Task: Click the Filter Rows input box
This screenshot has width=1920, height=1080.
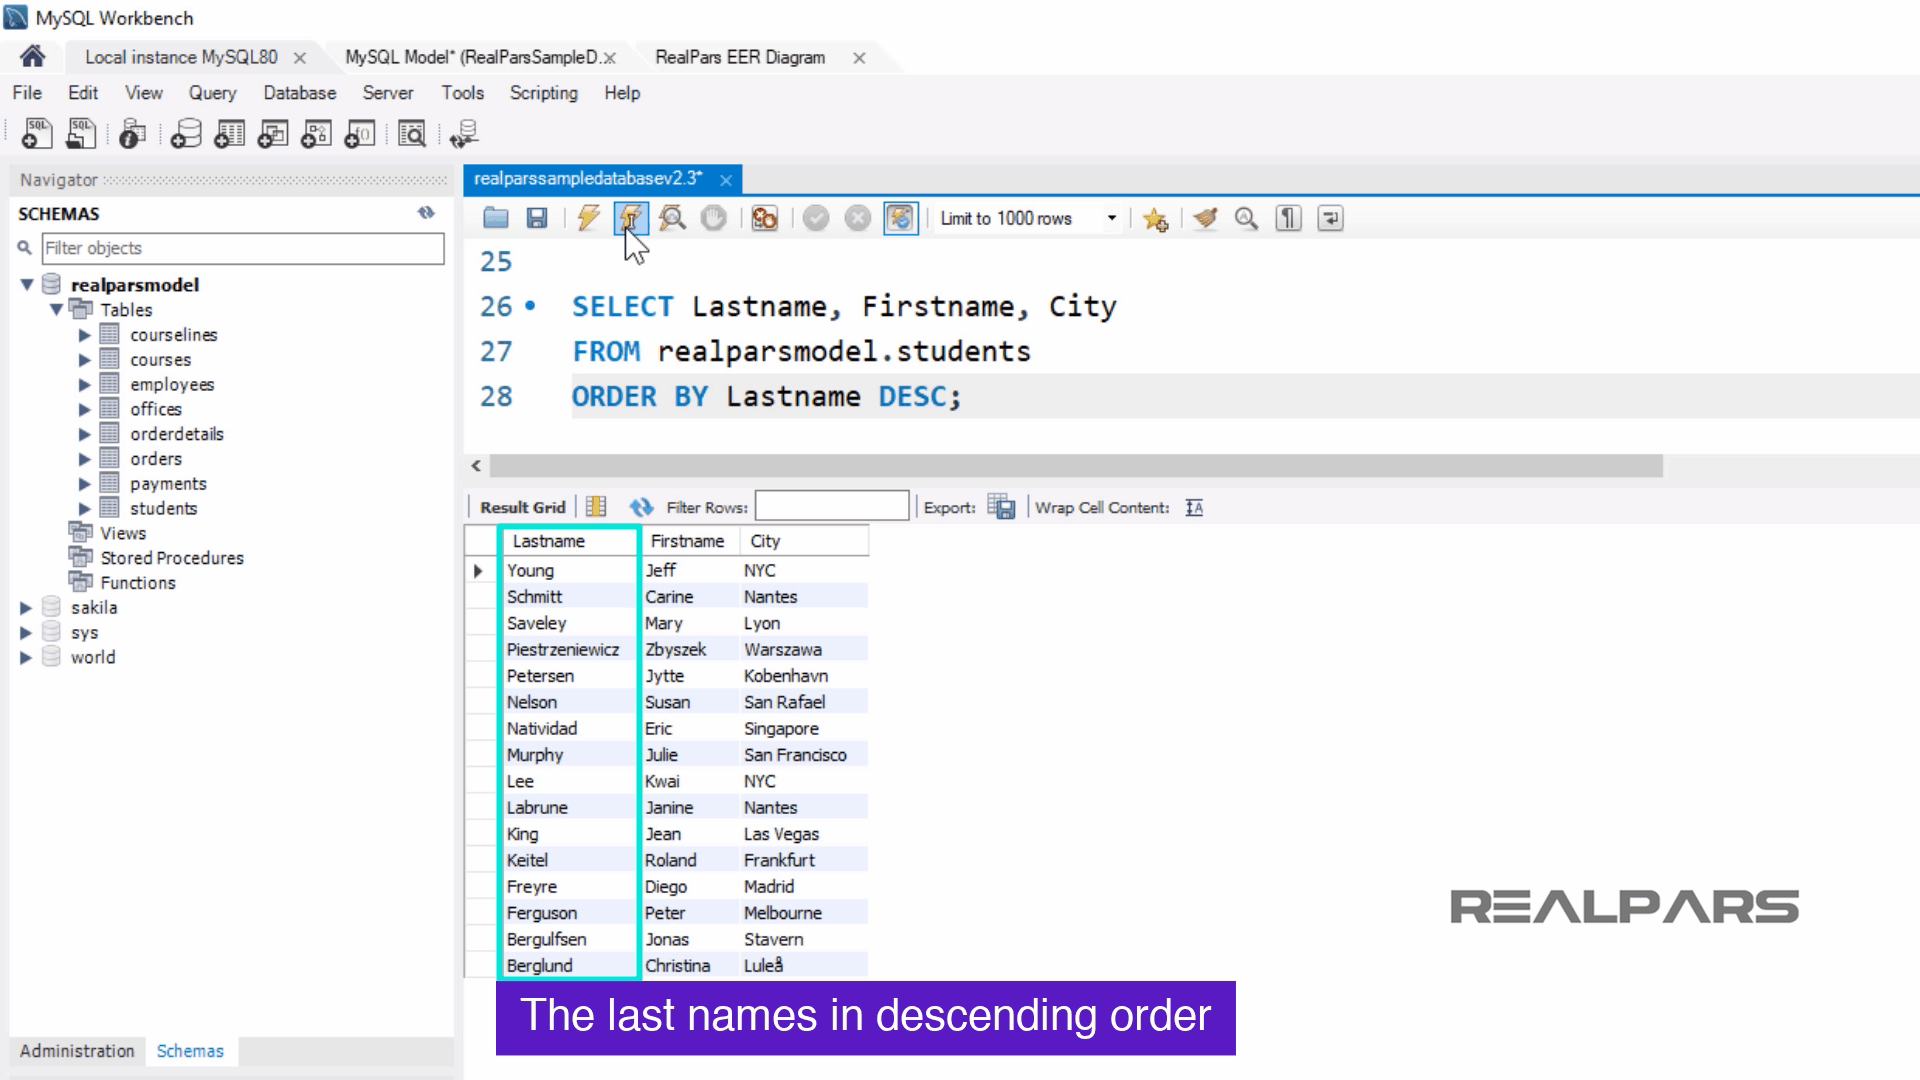Action: (832, 507)
